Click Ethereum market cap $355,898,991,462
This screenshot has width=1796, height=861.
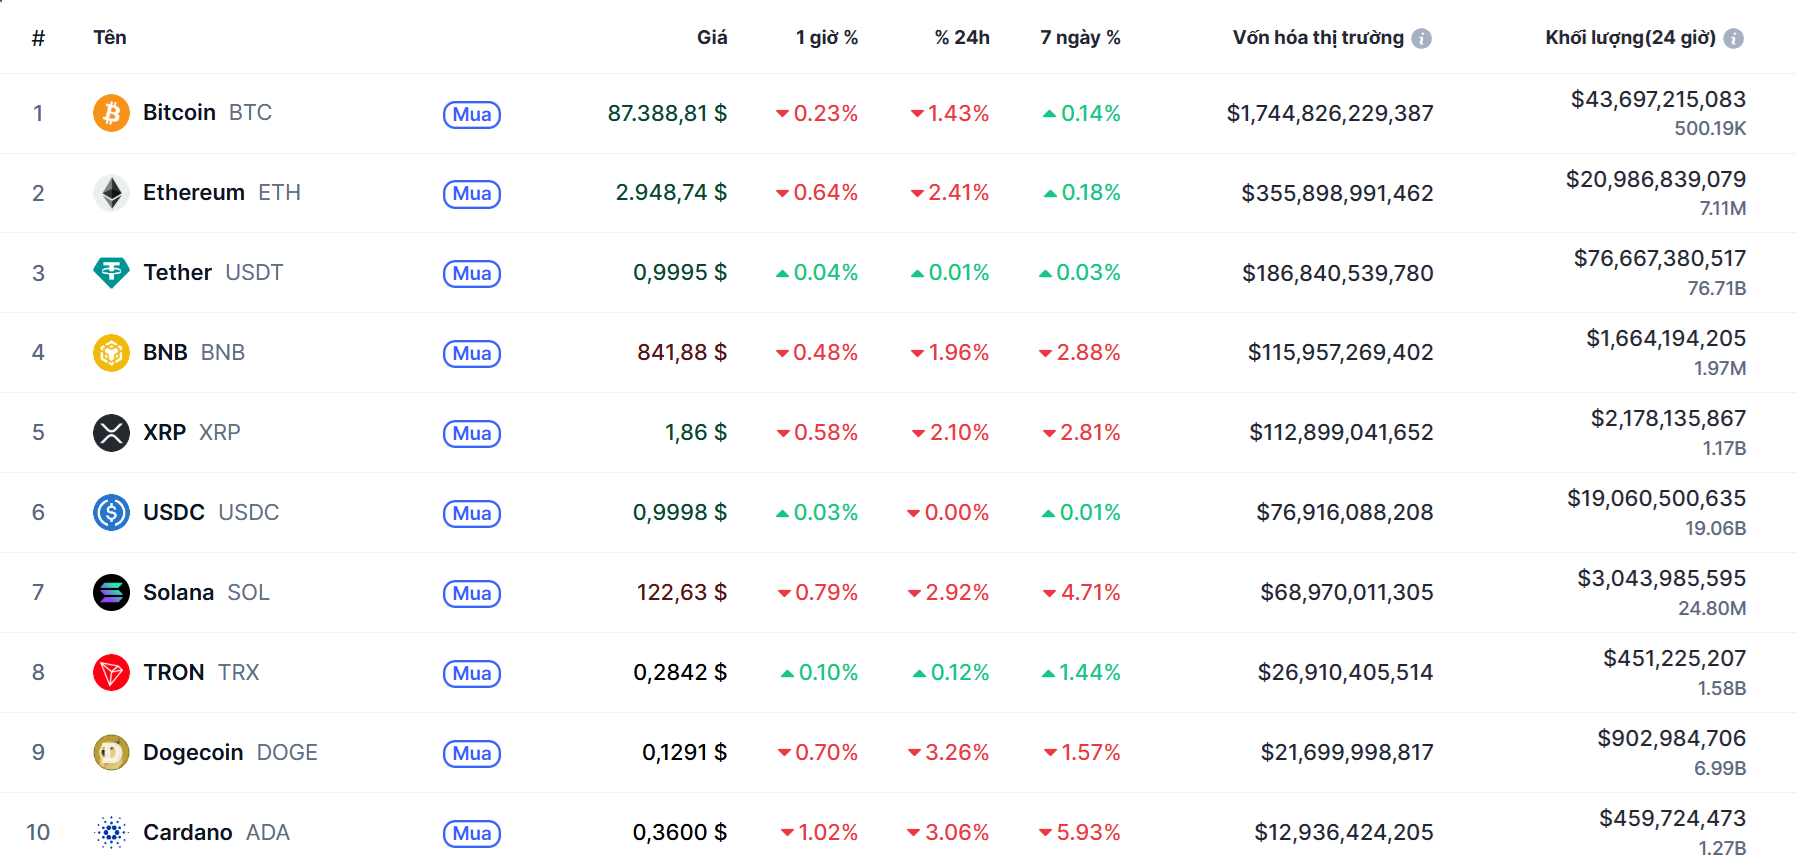click(1337, 193)
